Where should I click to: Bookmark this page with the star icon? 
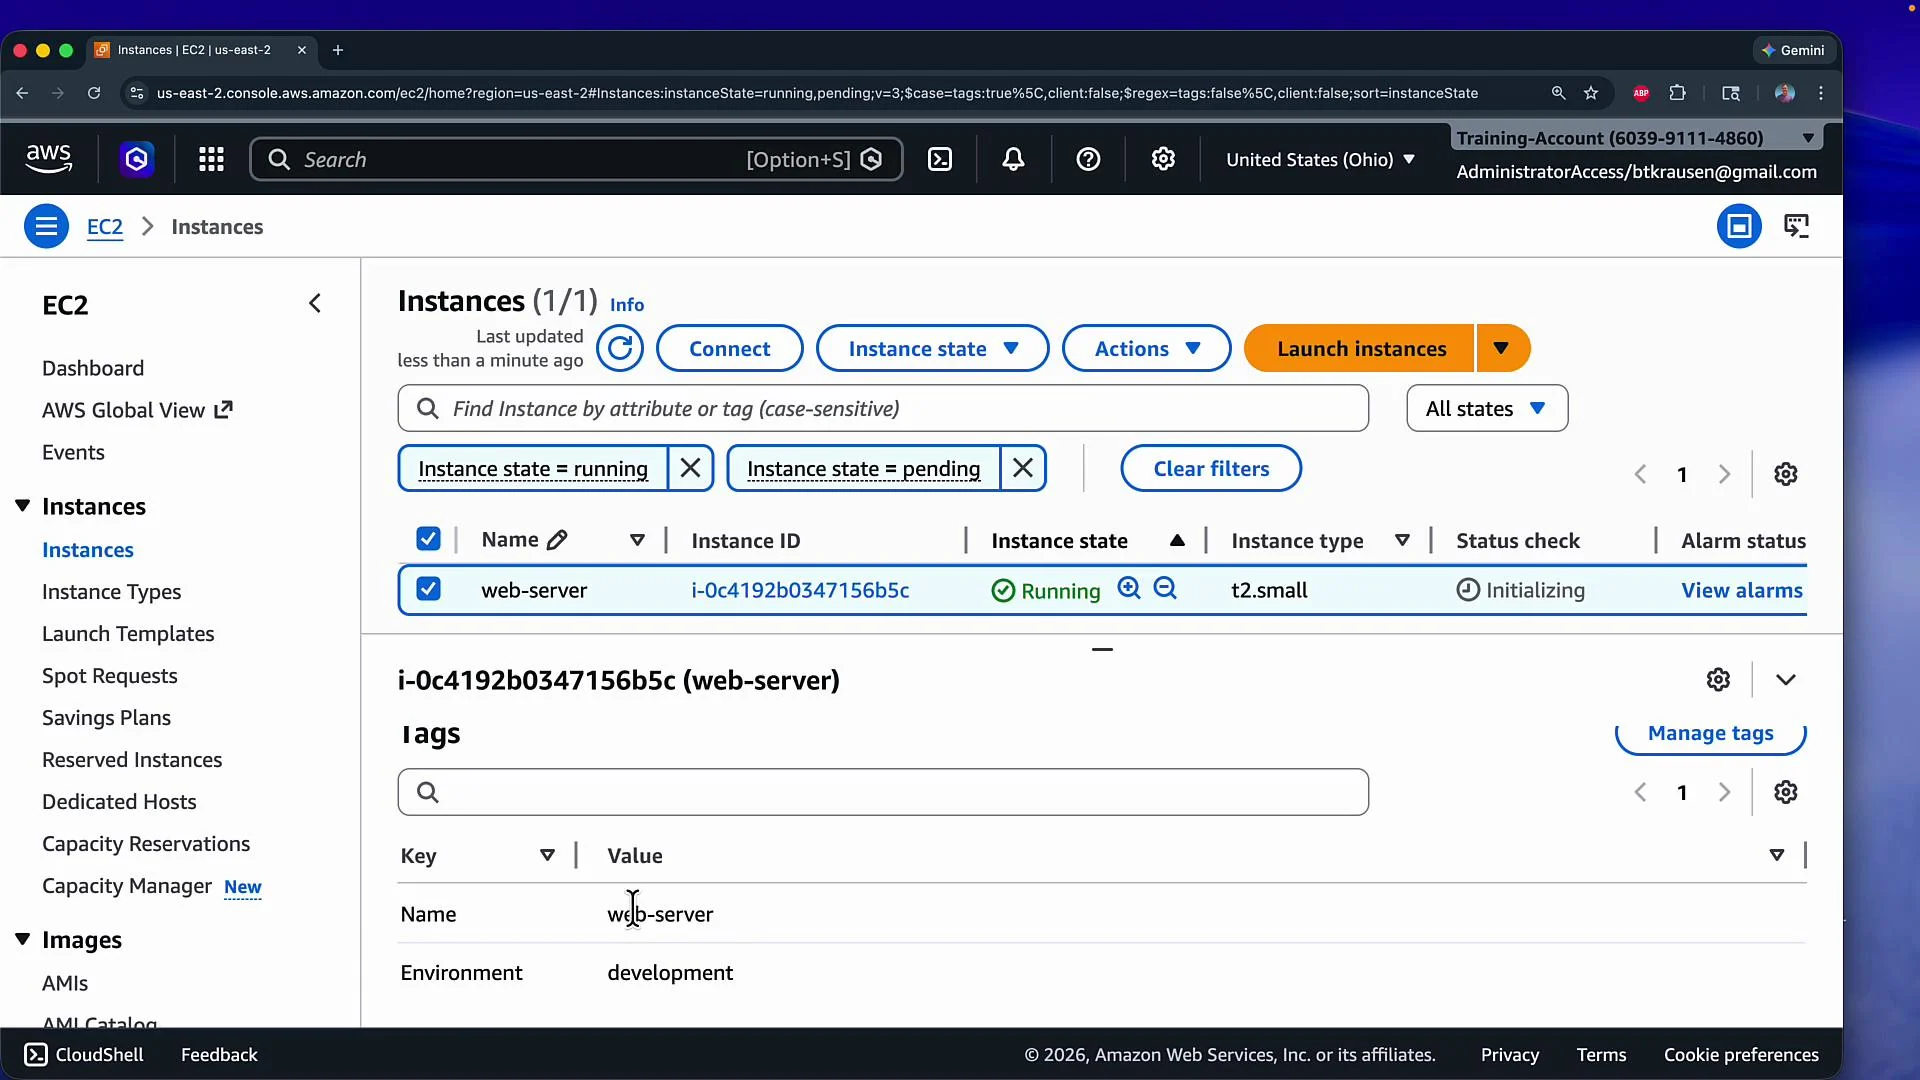(1591, 93)
